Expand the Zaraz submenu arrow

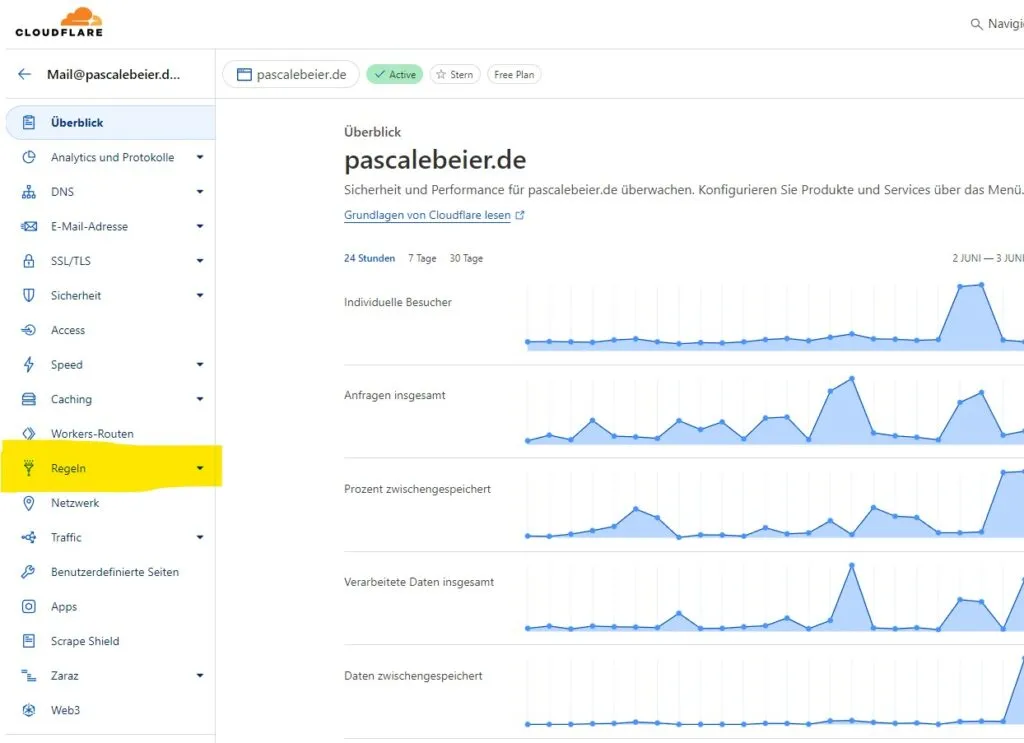point(200,676)
